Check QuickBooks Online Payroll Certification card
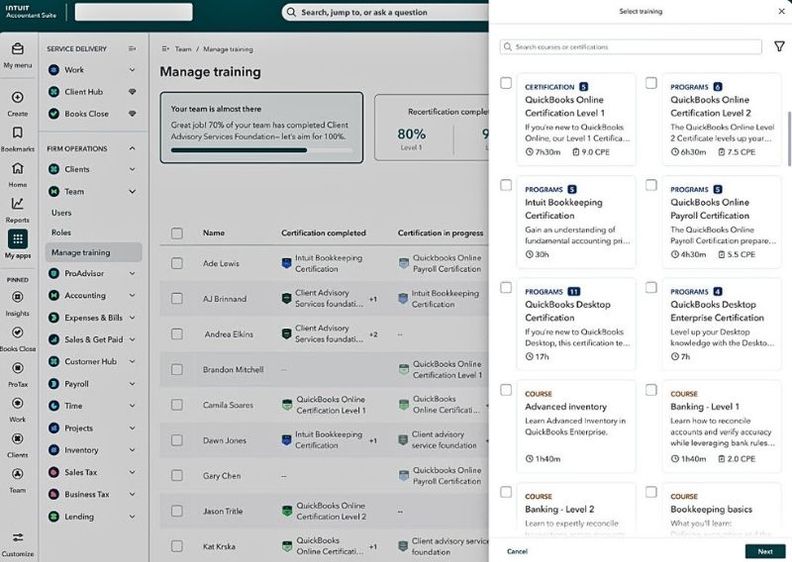792x562 pixels. pos(651,185)
